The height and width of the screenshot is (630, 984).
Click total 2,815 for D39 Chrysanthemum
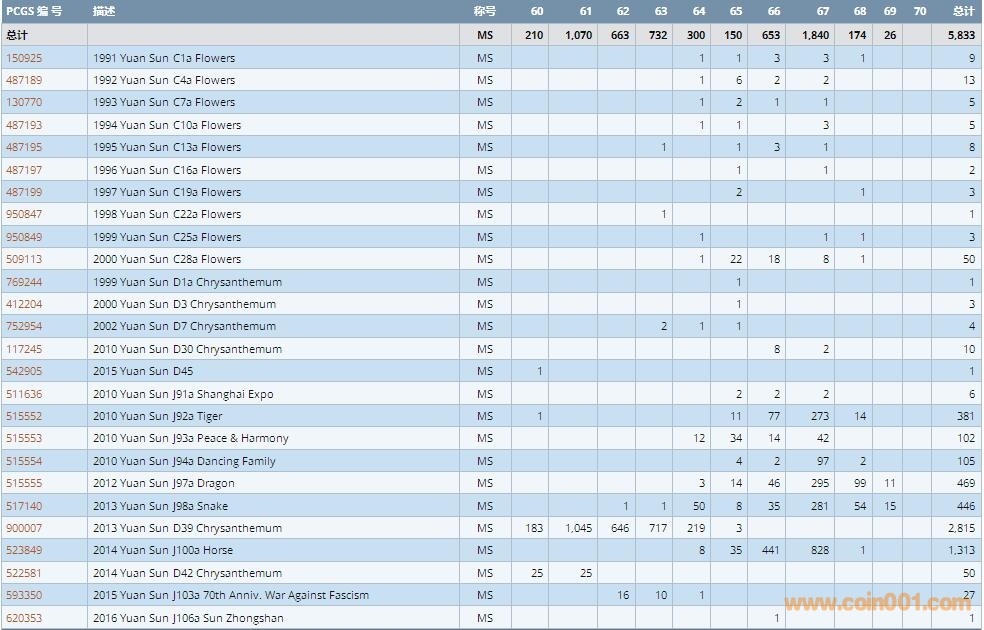[960, 528]
